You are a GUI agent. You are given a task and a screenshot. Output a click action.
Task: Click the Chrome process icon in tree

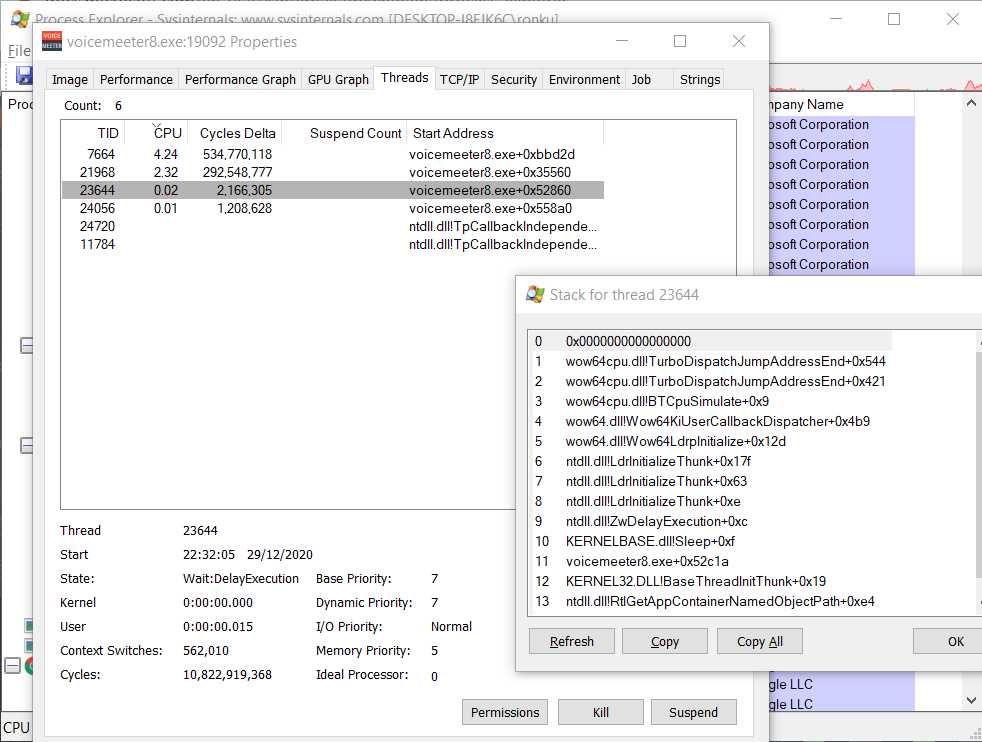32,667
